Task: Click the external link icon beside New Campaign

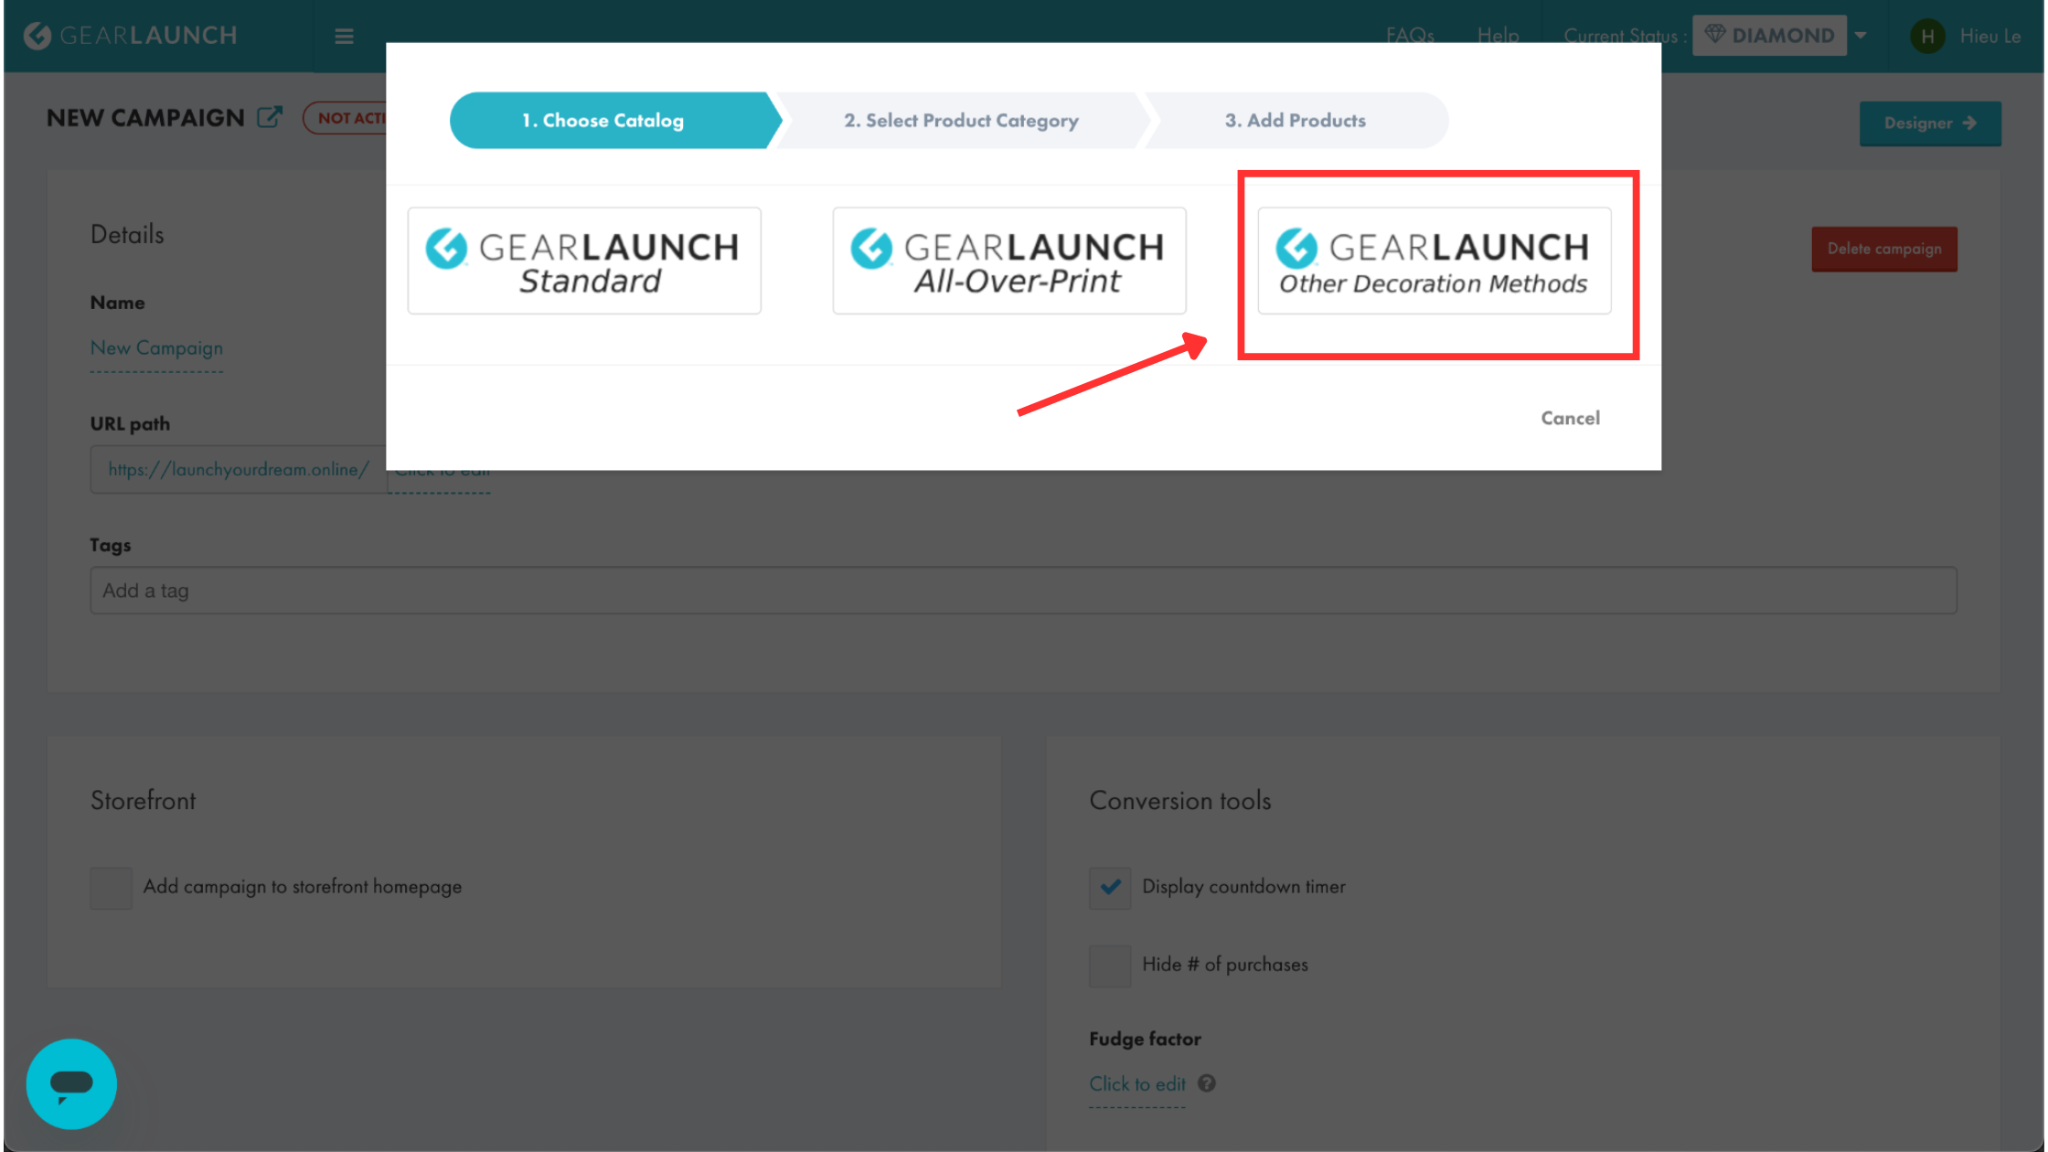Action: pos(269,118)
